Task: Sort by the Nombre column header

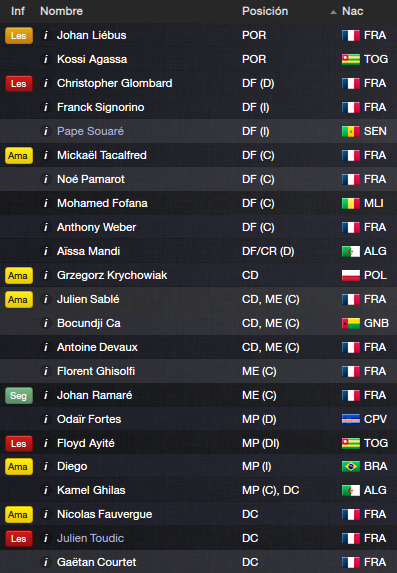Action: pyautogui.click(x=61, y=11)
